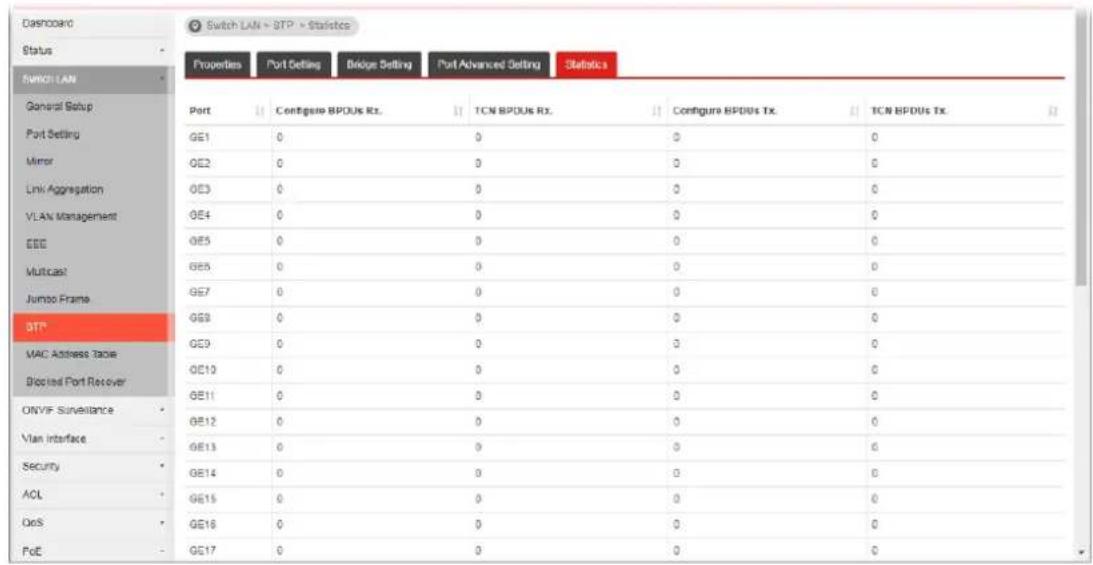The width and height of the screenshot is (1093, 565).
Task: Expand the Security menu
Action: point(162,465)
